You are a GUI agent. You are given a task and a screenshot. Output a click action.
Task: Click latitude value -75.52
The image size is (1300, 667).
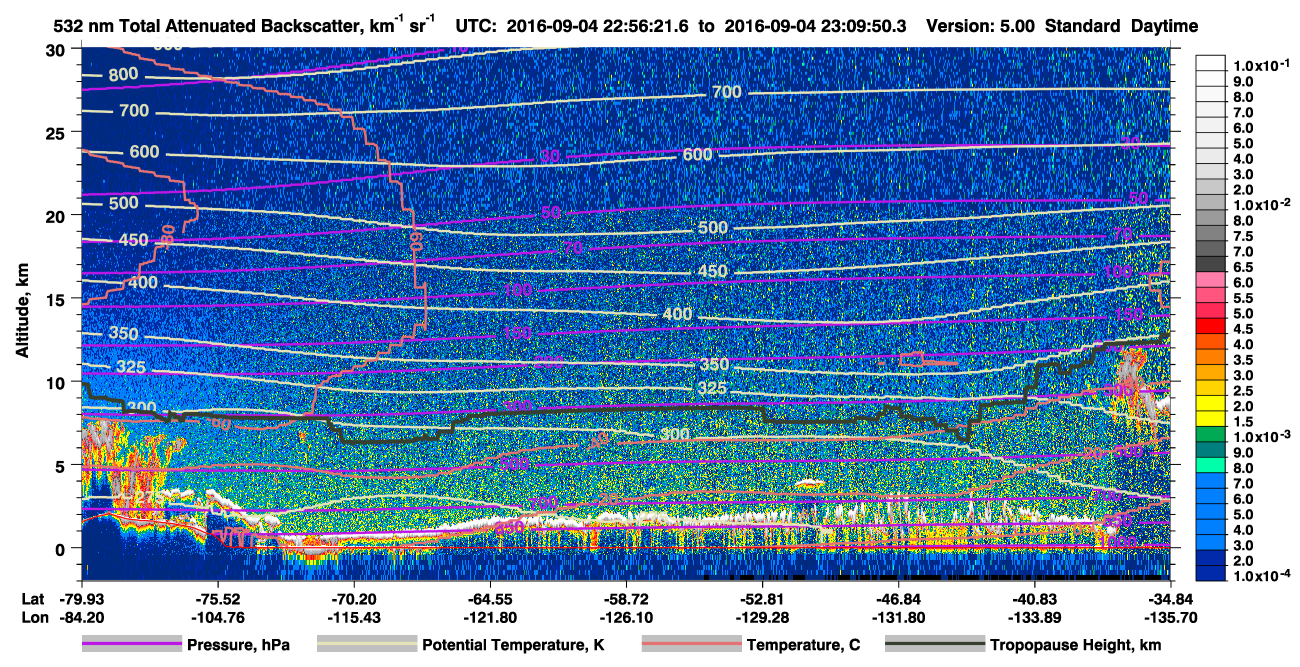pos(217,598)
